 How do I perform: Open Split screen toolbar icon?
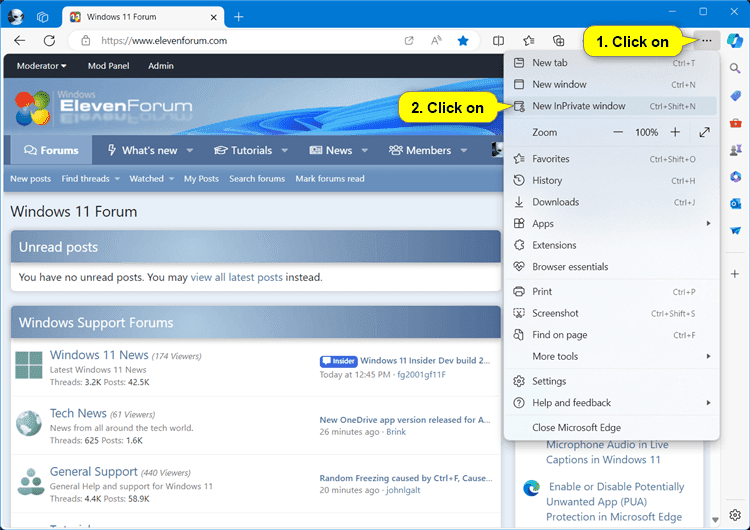pyautogui.click(x=498, y=41)
